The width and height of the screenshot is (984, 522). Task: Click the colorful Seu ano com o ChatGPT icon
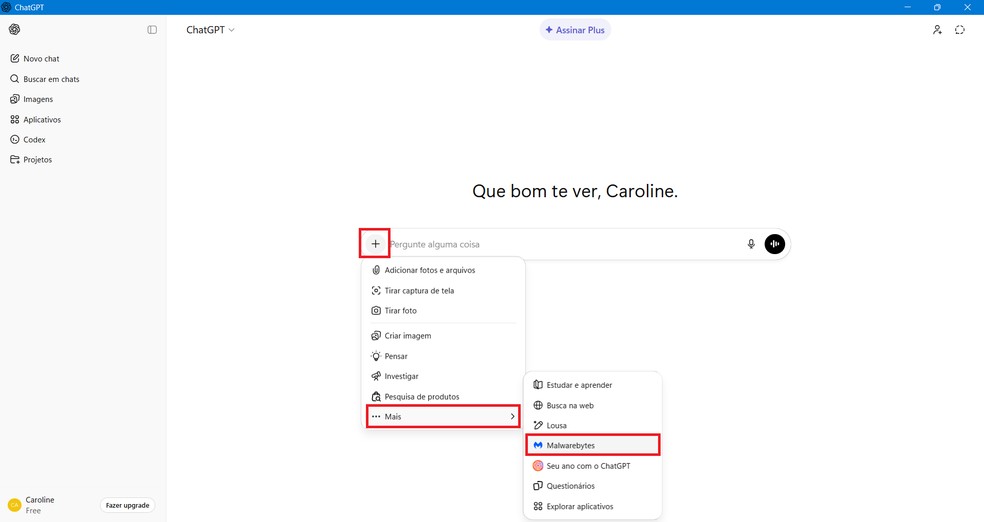538,466
